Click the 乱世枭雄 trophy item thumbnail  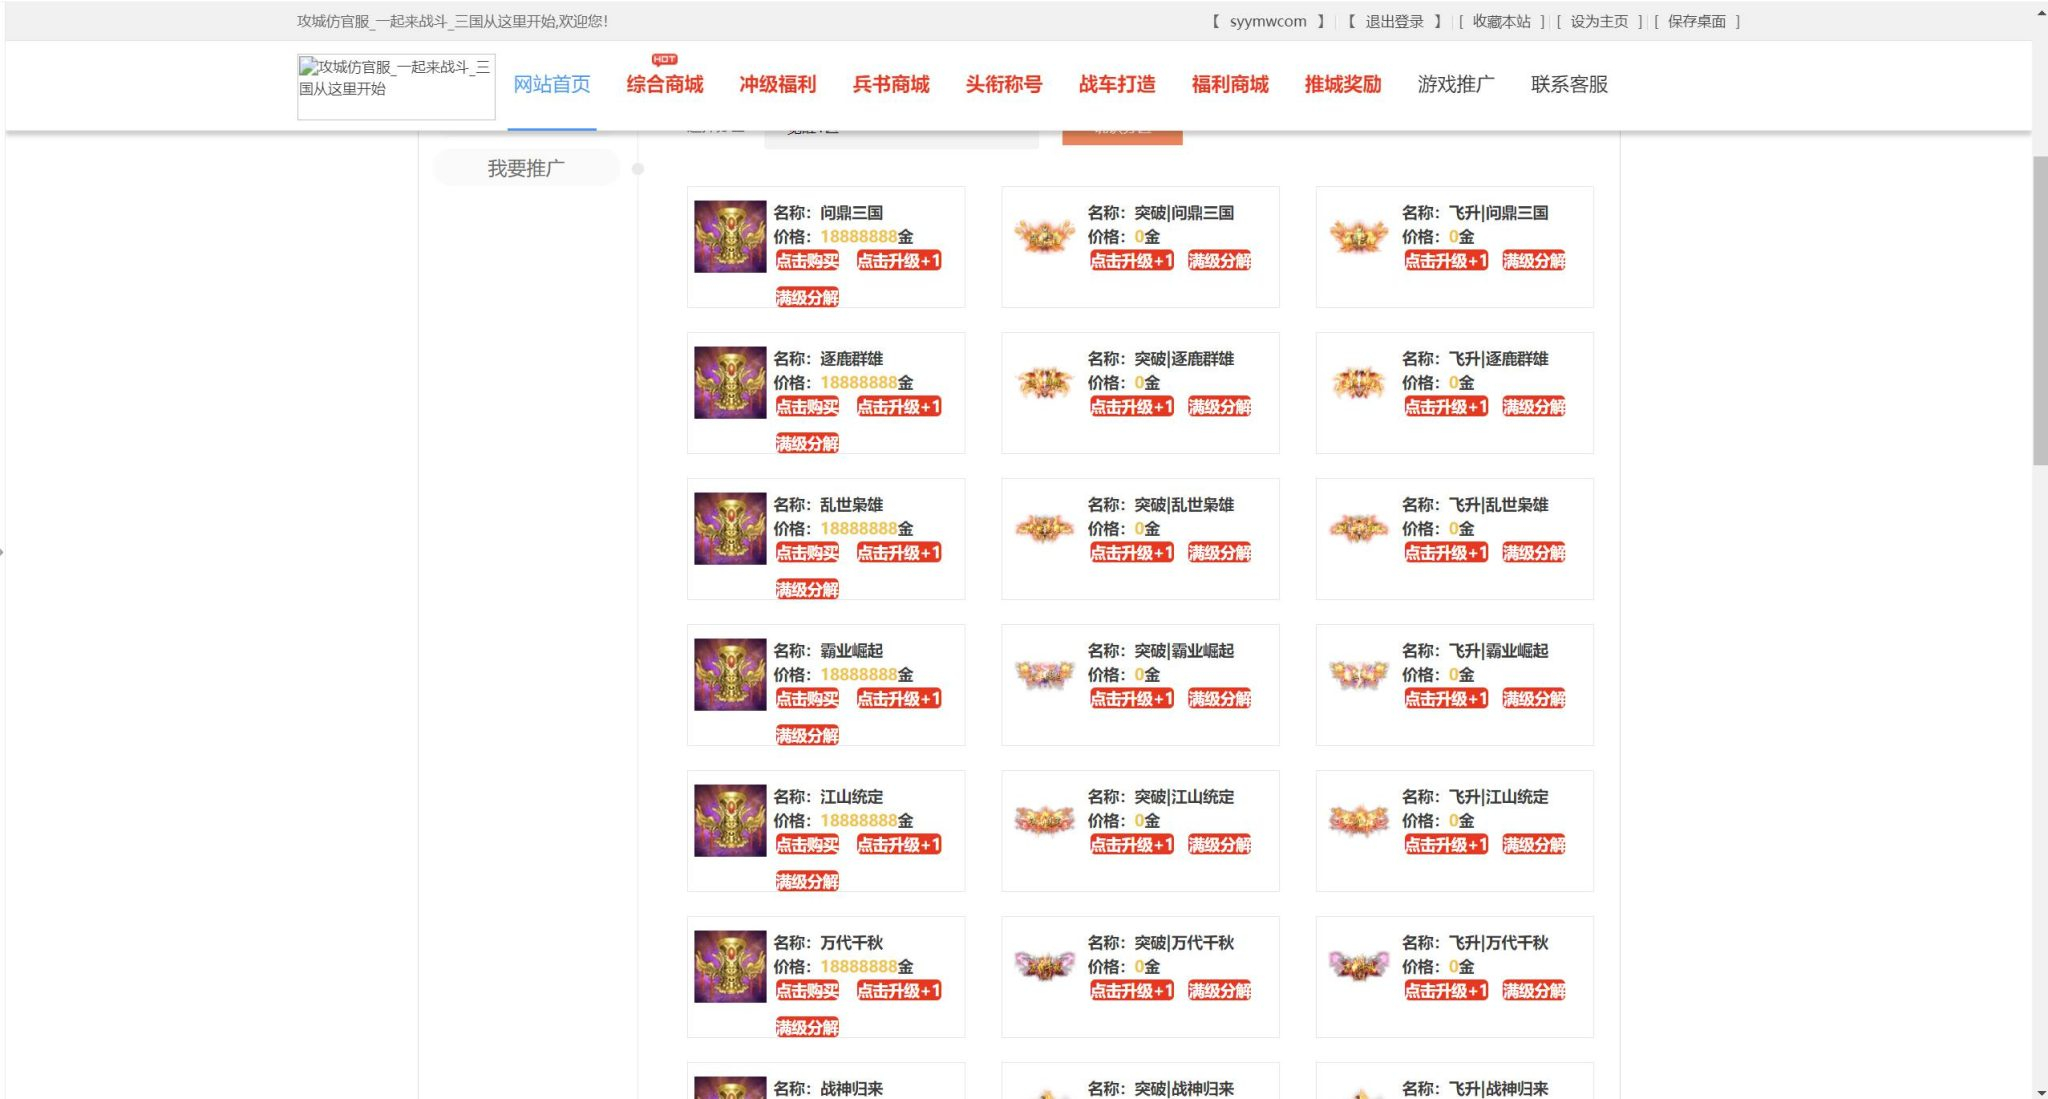pyautogui.click(x=730, y=529)
